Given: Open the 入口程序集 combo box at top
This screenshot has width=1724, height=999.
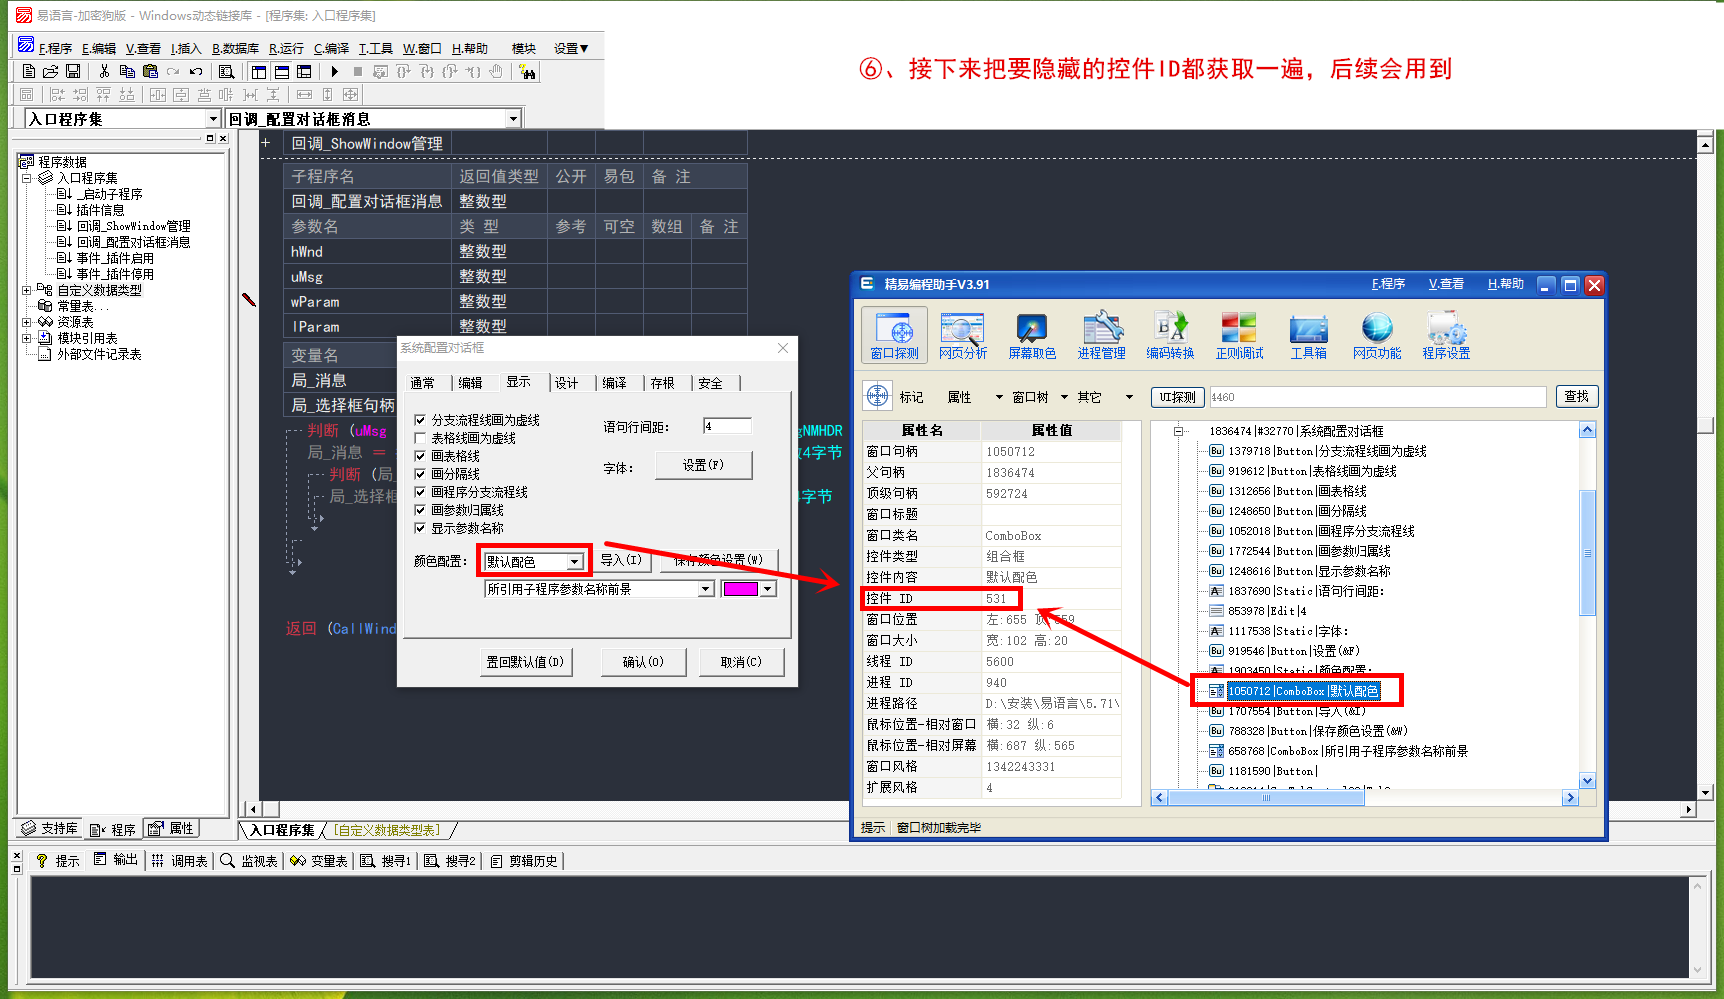Looking at the screenshot, I should 212,119.
